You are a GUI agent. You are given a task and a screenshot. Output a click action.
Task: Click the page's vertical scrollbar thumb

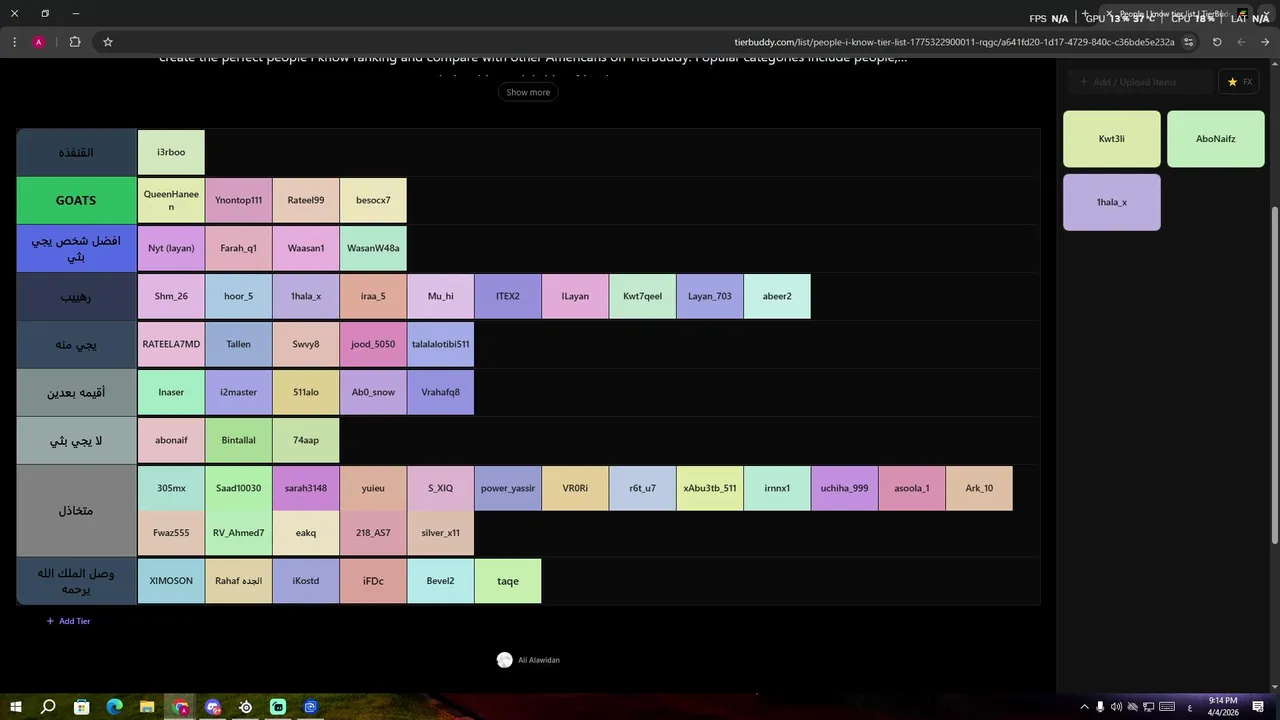[x=1274, y=375]
